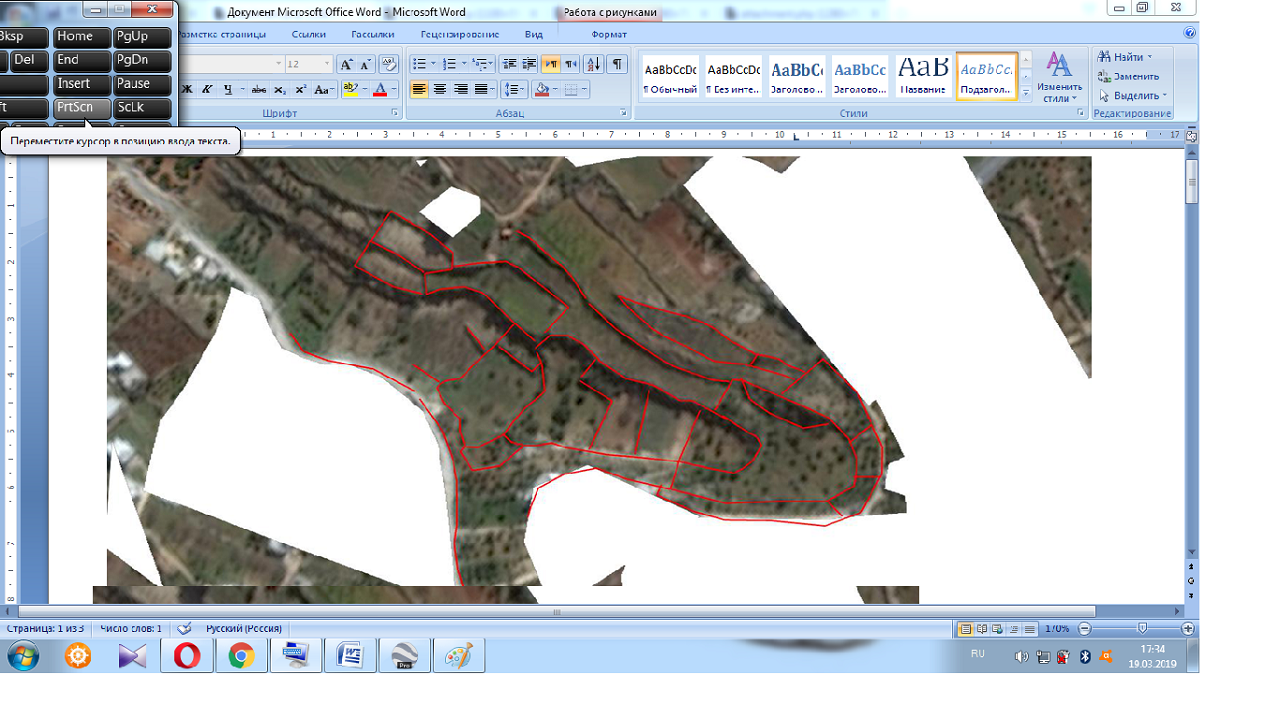Open the font size dropdown
1280x719 pixels.
pyautogui.click(x=326, y=64)
